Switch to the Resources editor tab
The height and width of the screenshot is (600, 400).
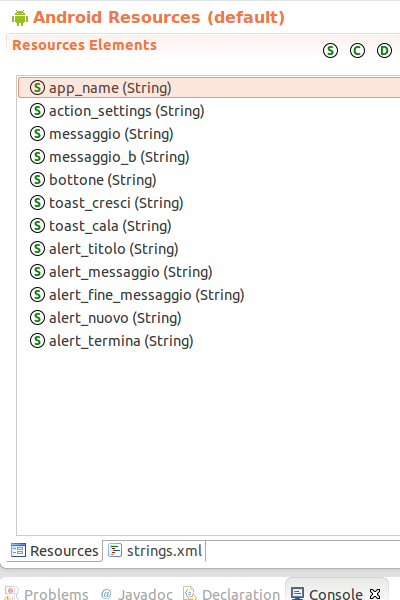click(x=54, y=551)
